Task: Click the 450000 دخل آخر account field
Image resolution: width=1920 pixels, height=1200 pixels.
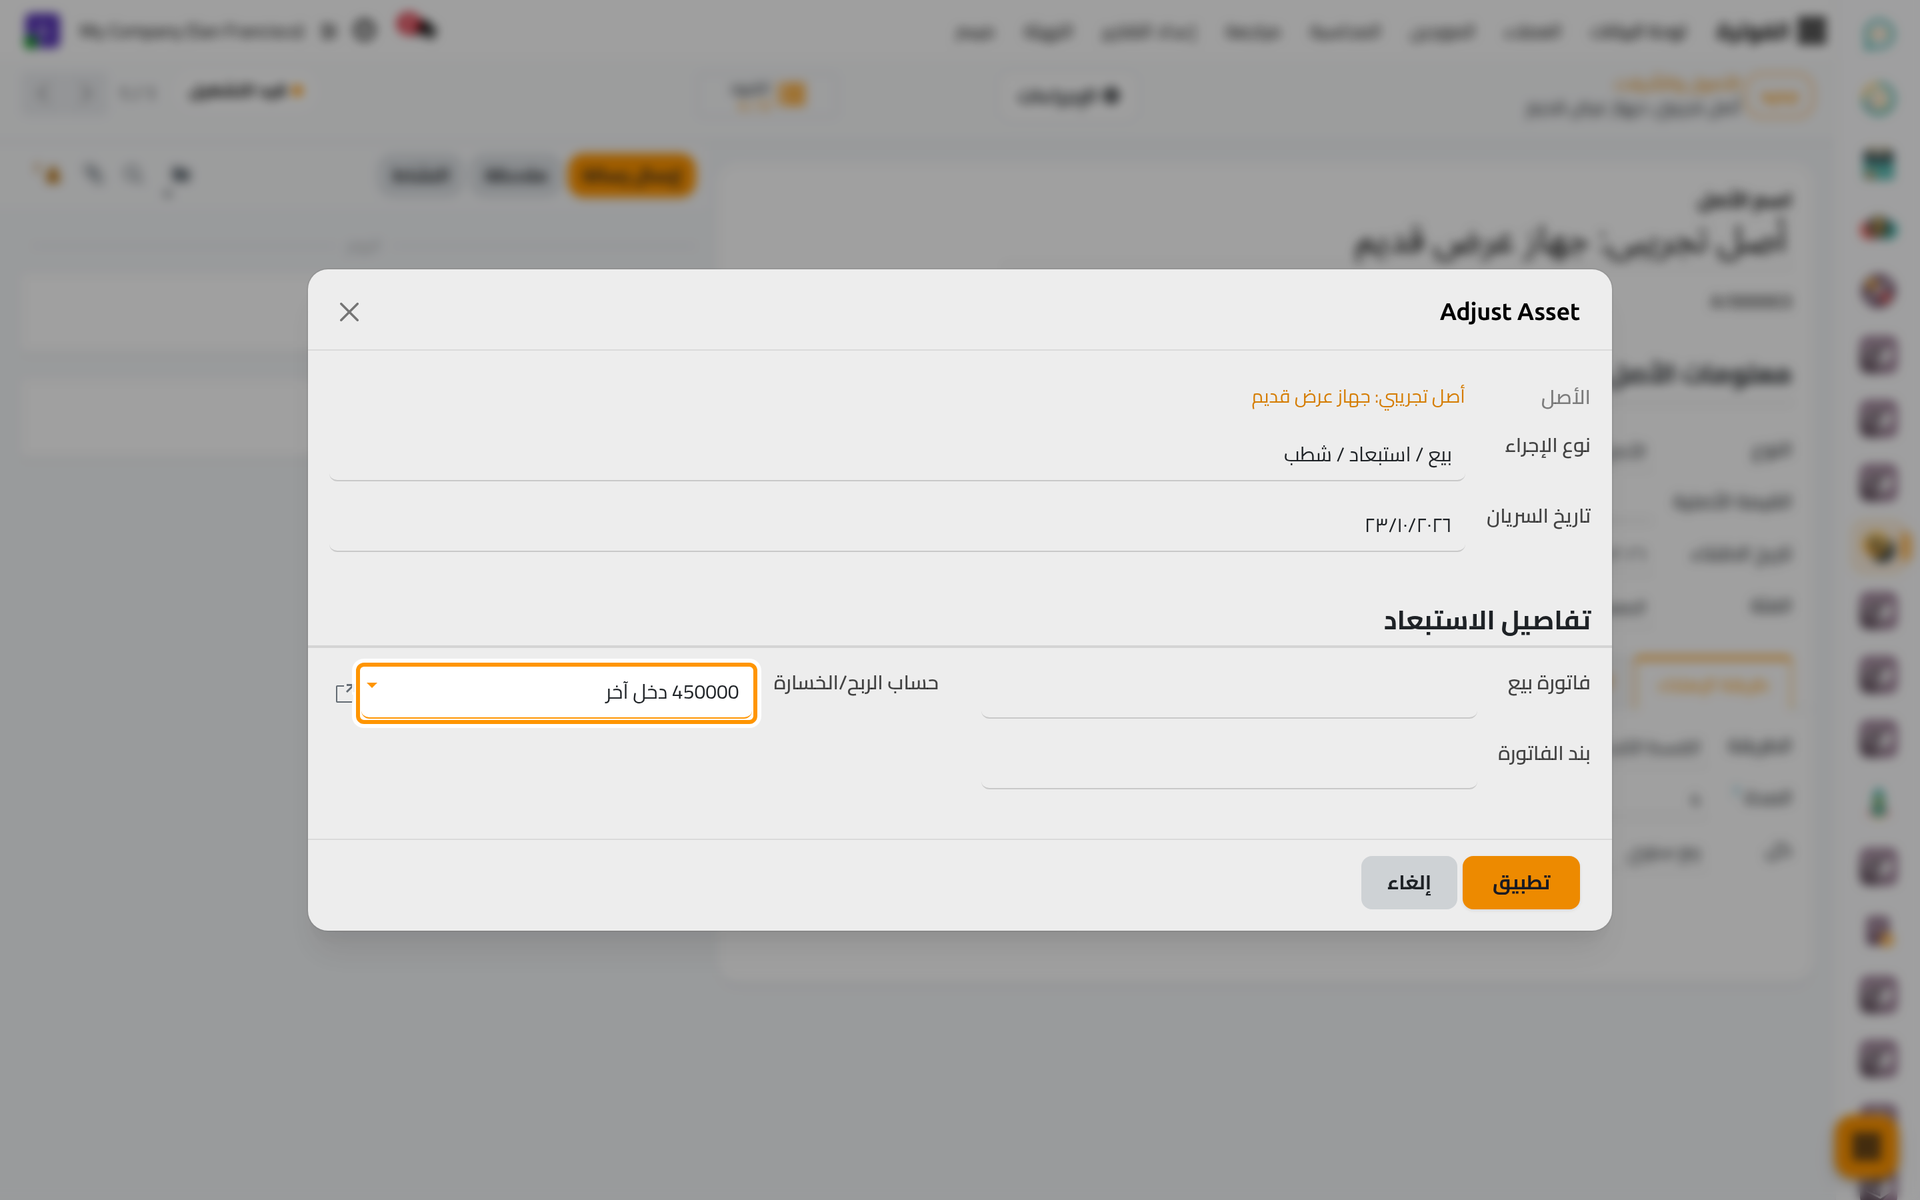Action: (x=556, y=692)
